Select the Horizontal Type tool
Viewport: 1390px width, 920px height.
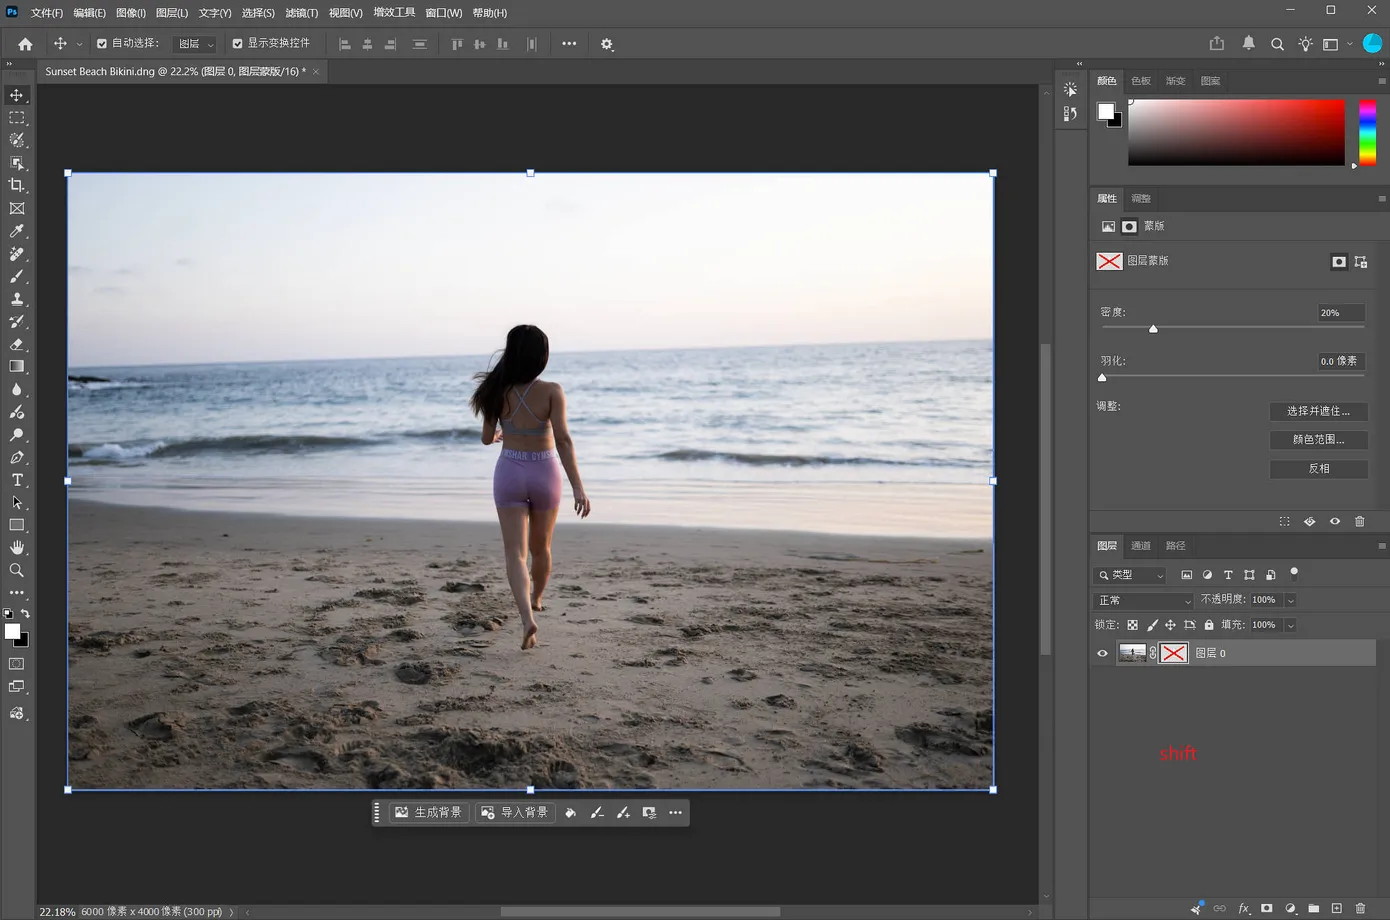17,480
